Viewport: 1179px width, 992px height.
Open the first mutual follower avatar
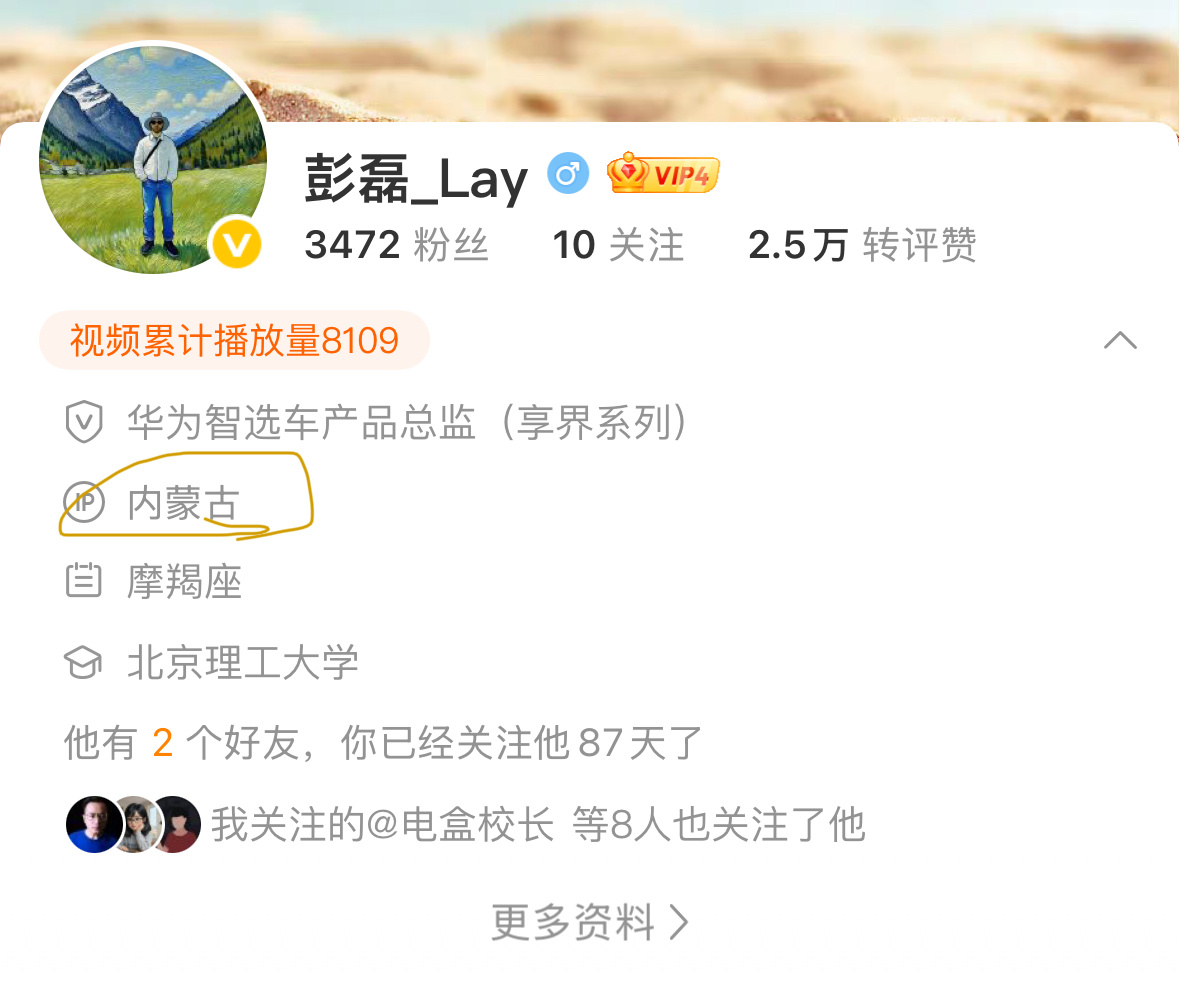[94, 824]
